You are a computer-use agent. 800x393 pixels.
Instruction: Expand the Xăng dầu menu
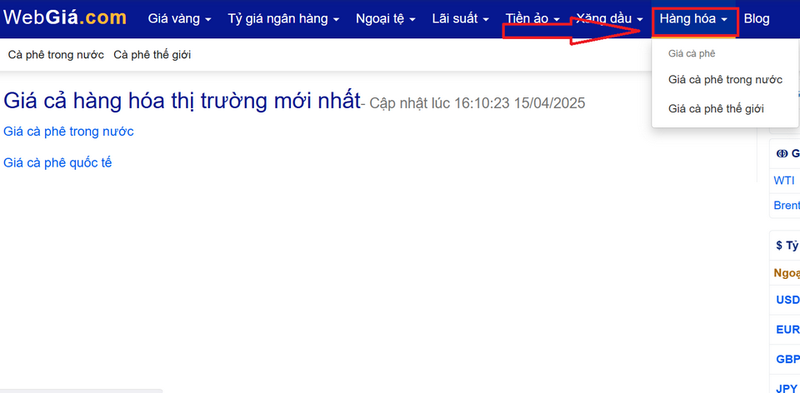pos(610,19)
